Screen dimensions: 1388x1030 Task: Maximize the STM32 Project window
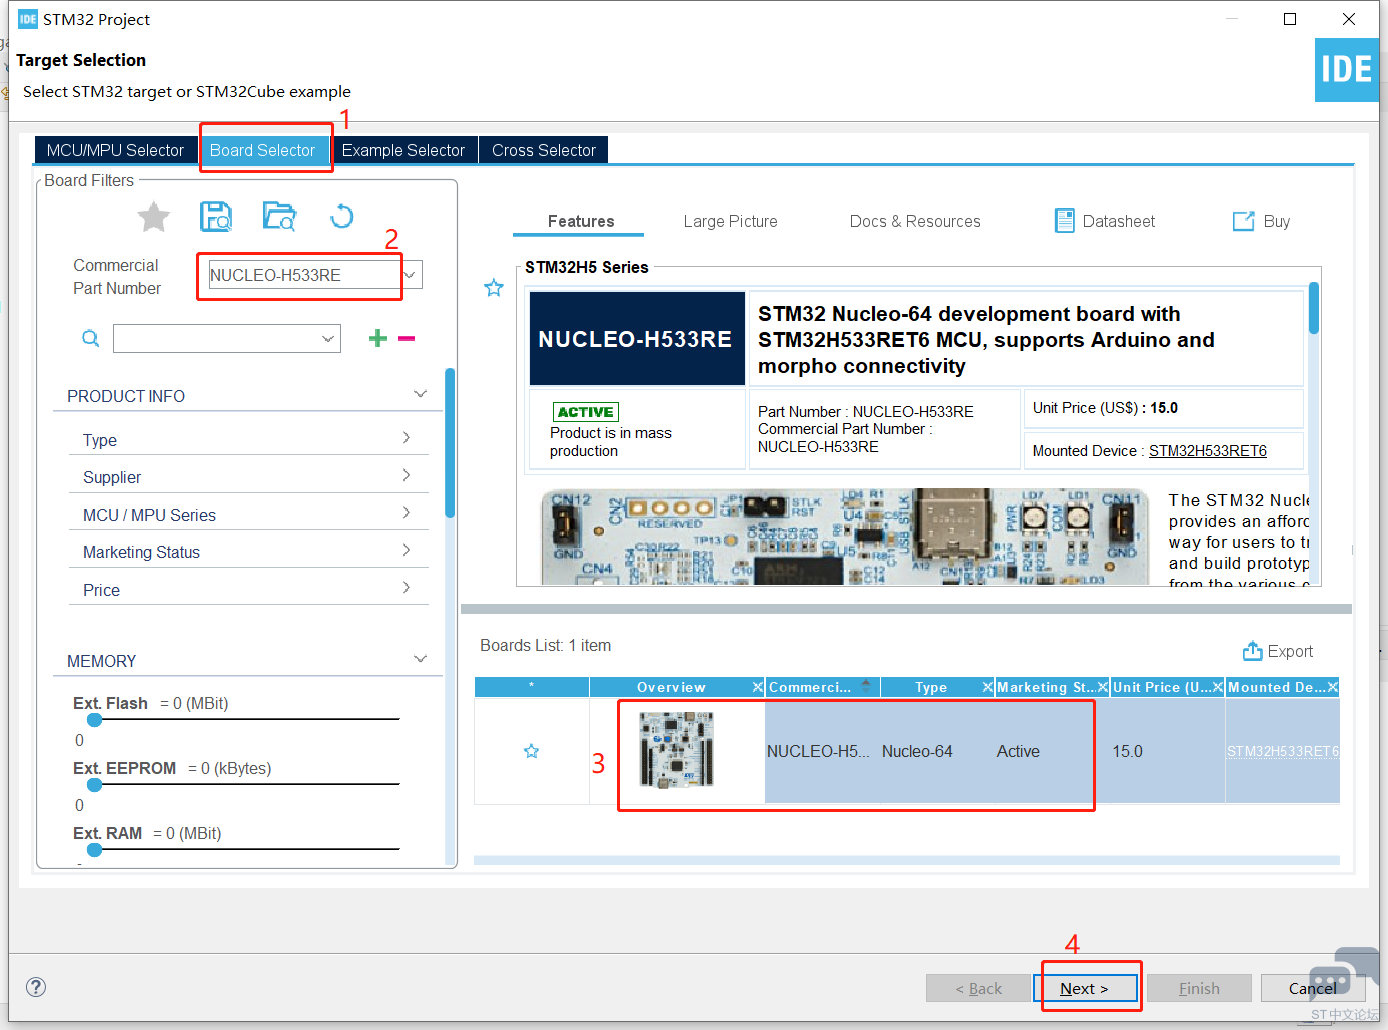[1290, 19]
